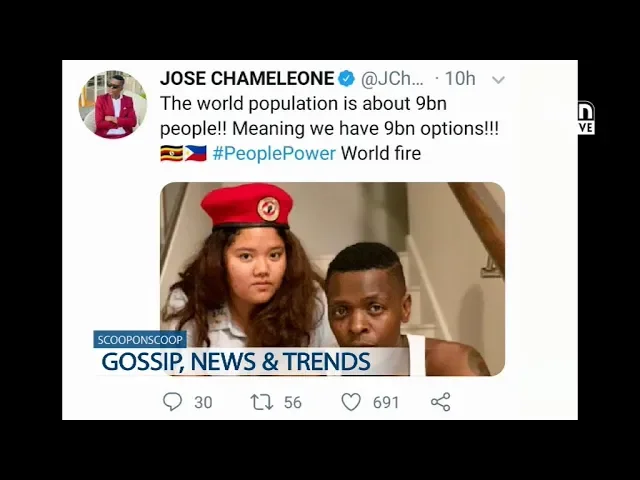
Task: Open the @JCh... handle link
Action: (x=392, y=78)
